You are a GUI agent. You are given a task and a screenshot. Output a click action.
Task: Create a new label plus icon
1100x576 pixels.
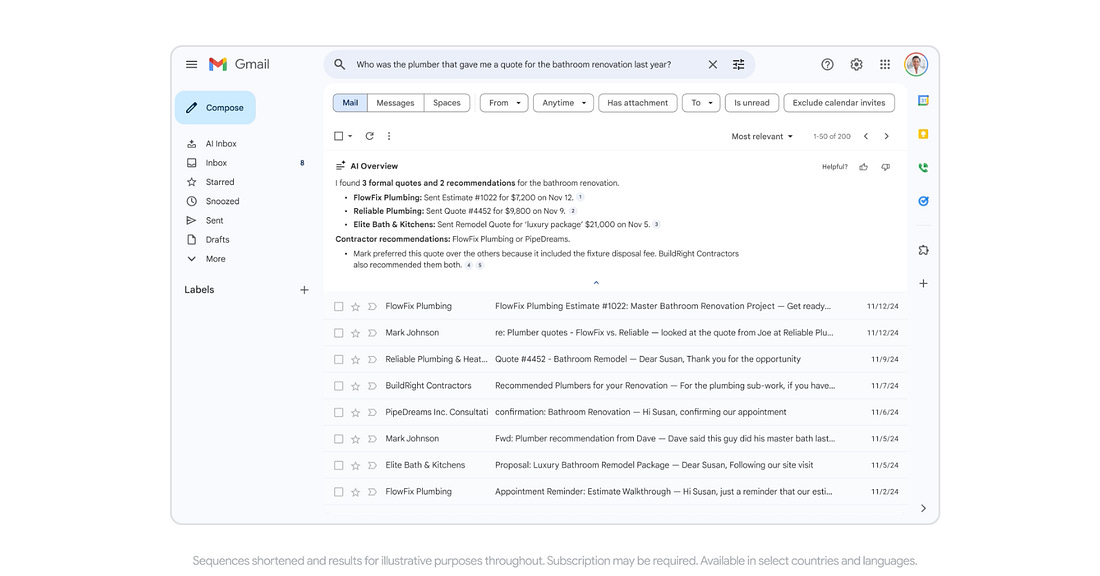tap(304, 290)
